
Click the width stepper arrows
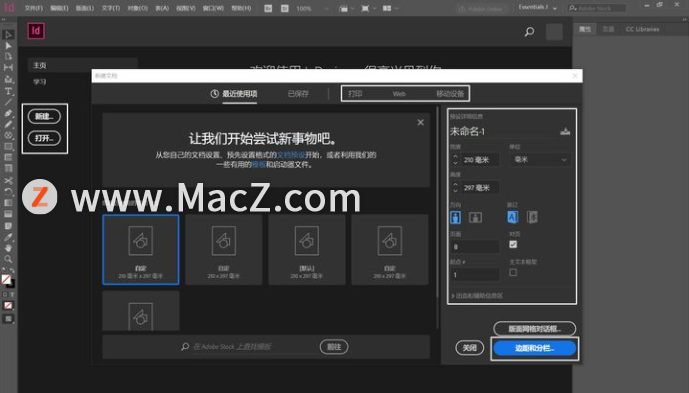coord(456,160)
